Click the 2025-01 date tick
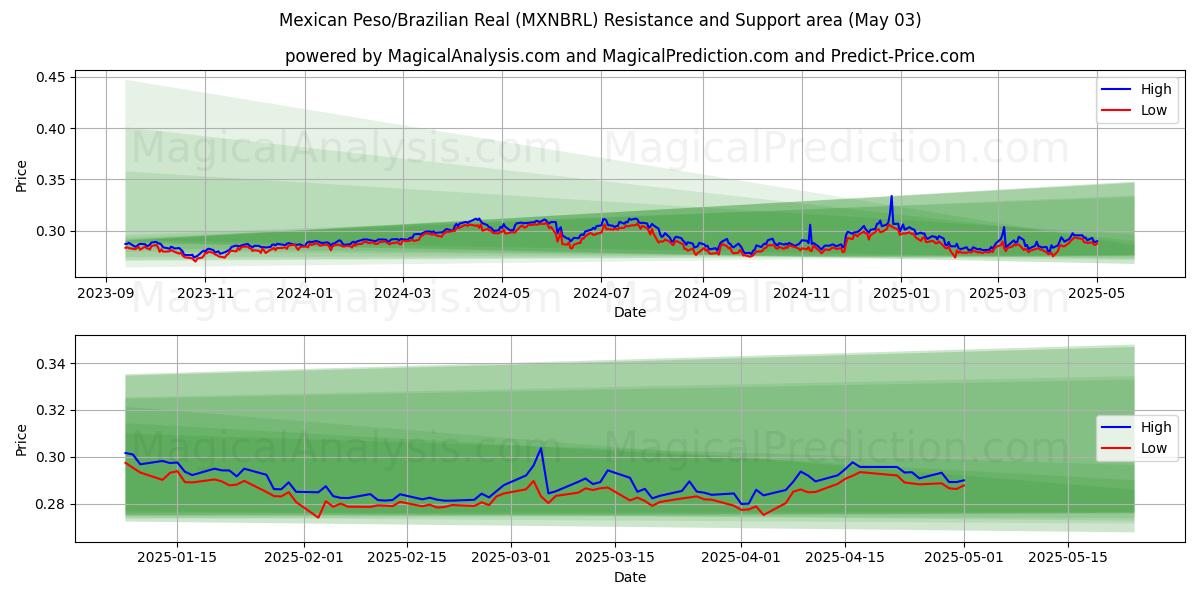Viewport: 1200px width, 600px height. pyautogui.click(x=900, y=293)
